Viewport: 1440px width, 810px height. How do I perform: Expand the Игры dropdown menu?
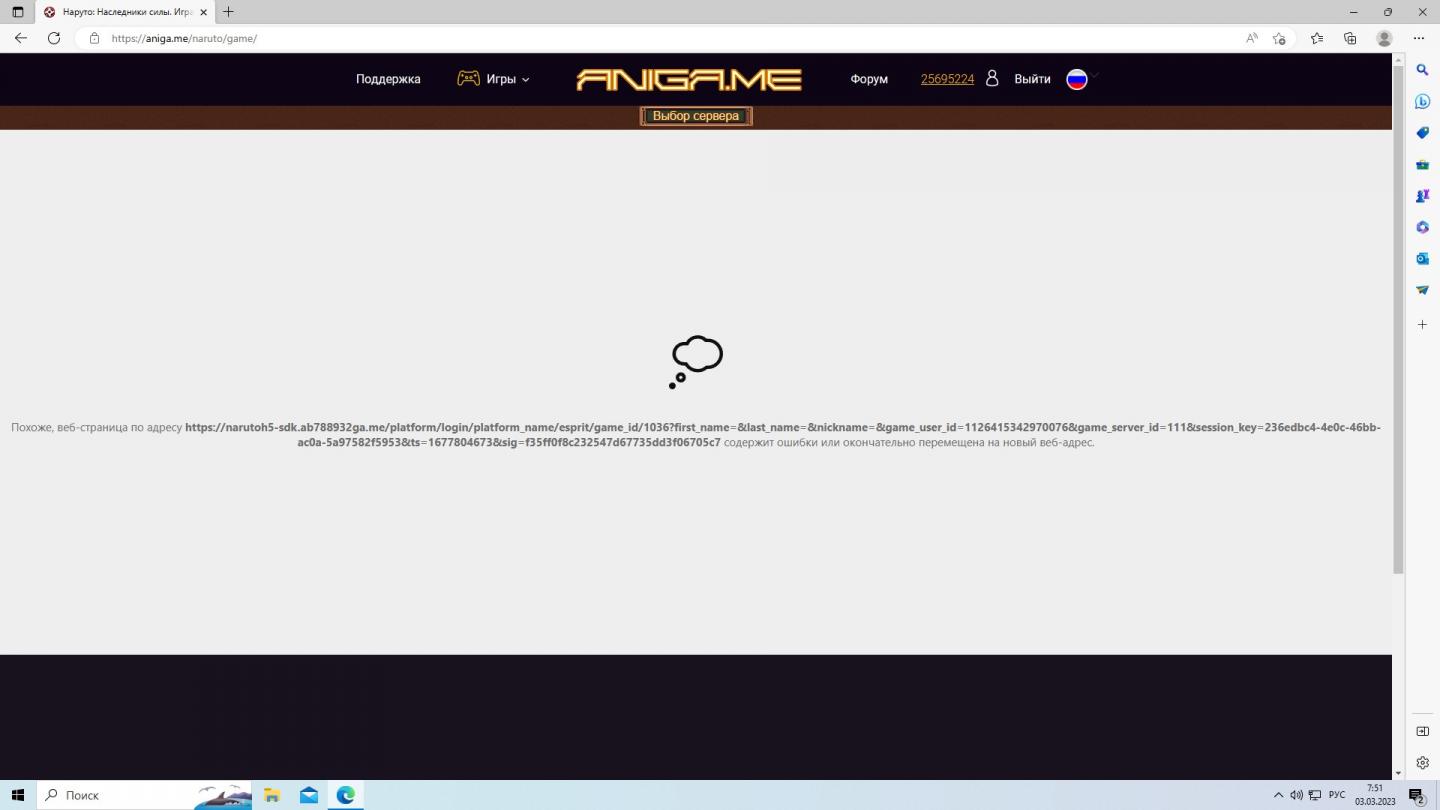pos(494,79)
